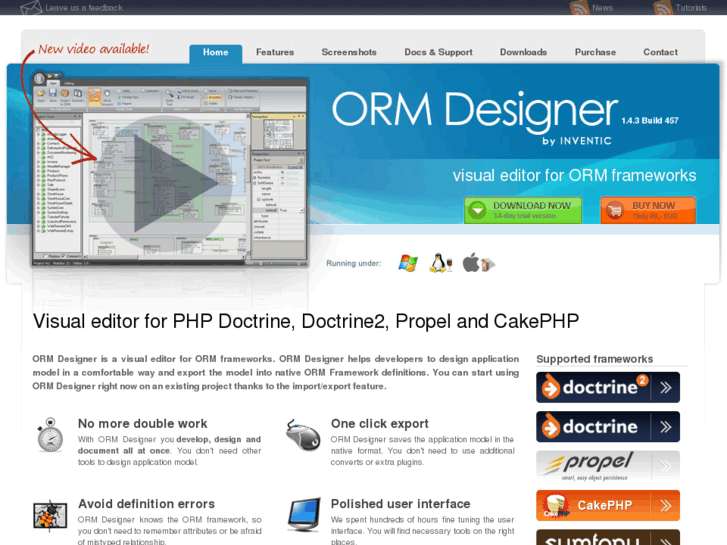Image resolution: width=727 pixels, height=545 pixels.
Task: Click the feedback envelope icon
Action: 31,7
